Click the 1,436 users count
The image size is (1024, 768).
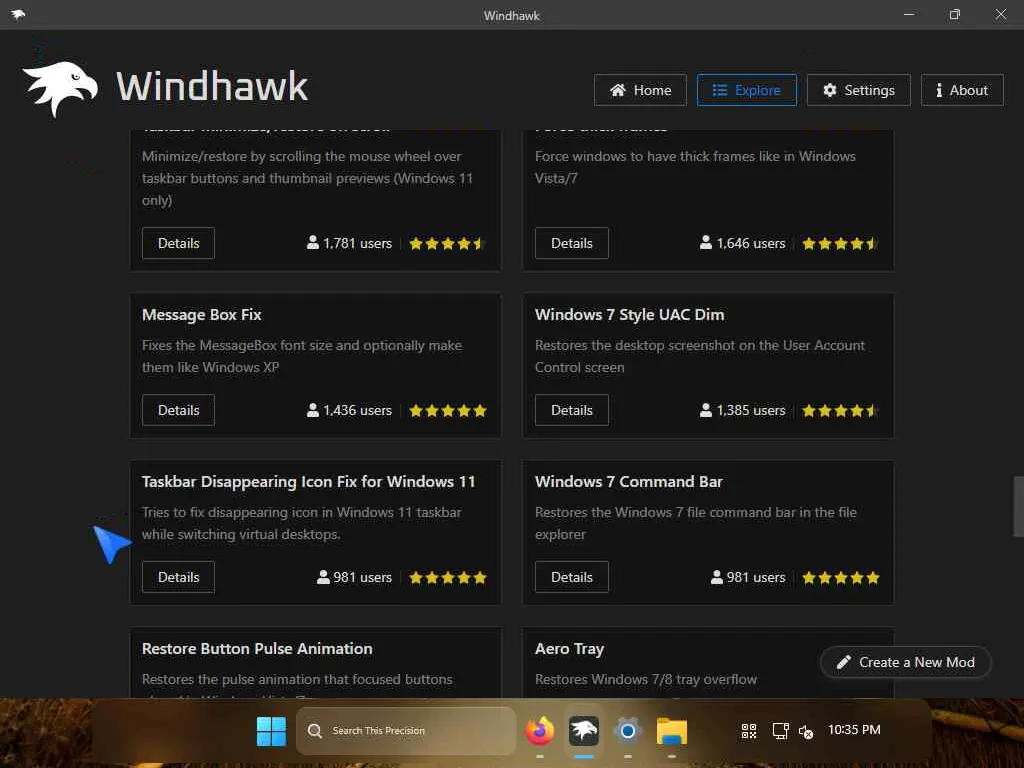point(349,411)
